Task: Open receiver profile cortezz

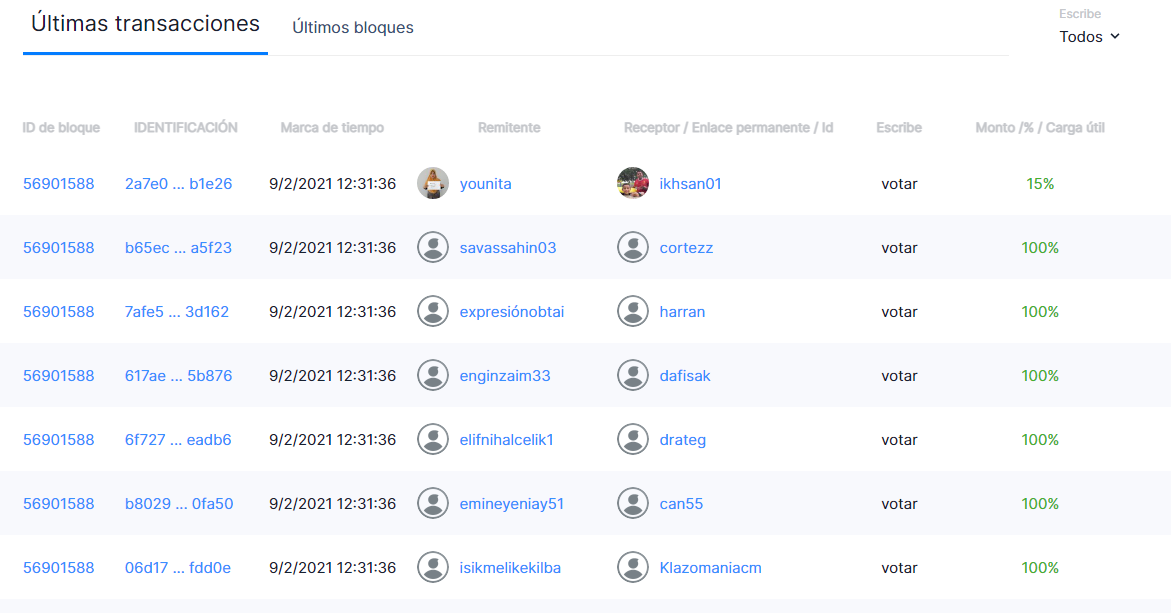Action: point(686,248)
